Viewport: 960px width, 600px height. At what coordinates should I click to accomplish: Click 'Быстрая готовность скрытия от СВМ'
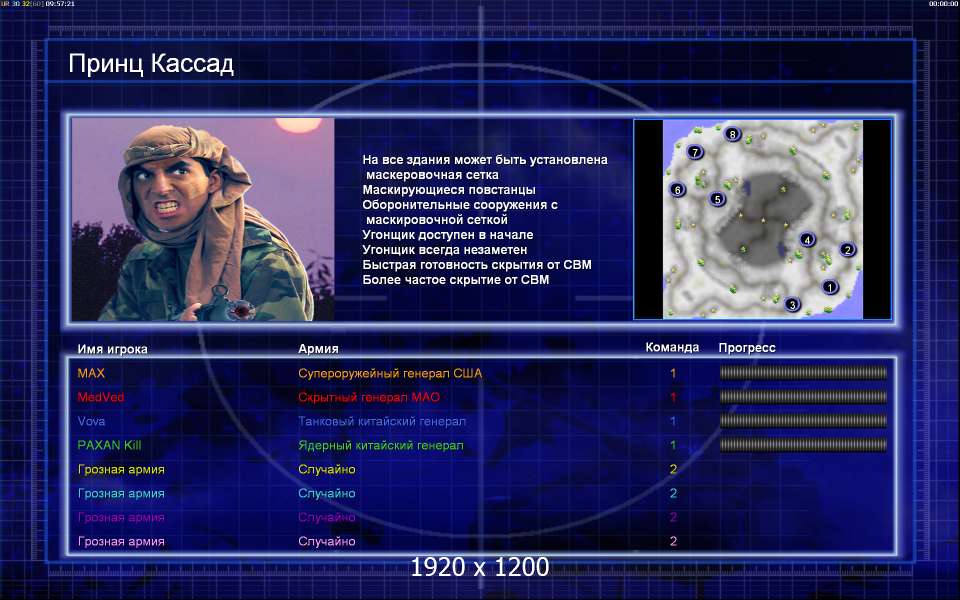tap(477, 264)
